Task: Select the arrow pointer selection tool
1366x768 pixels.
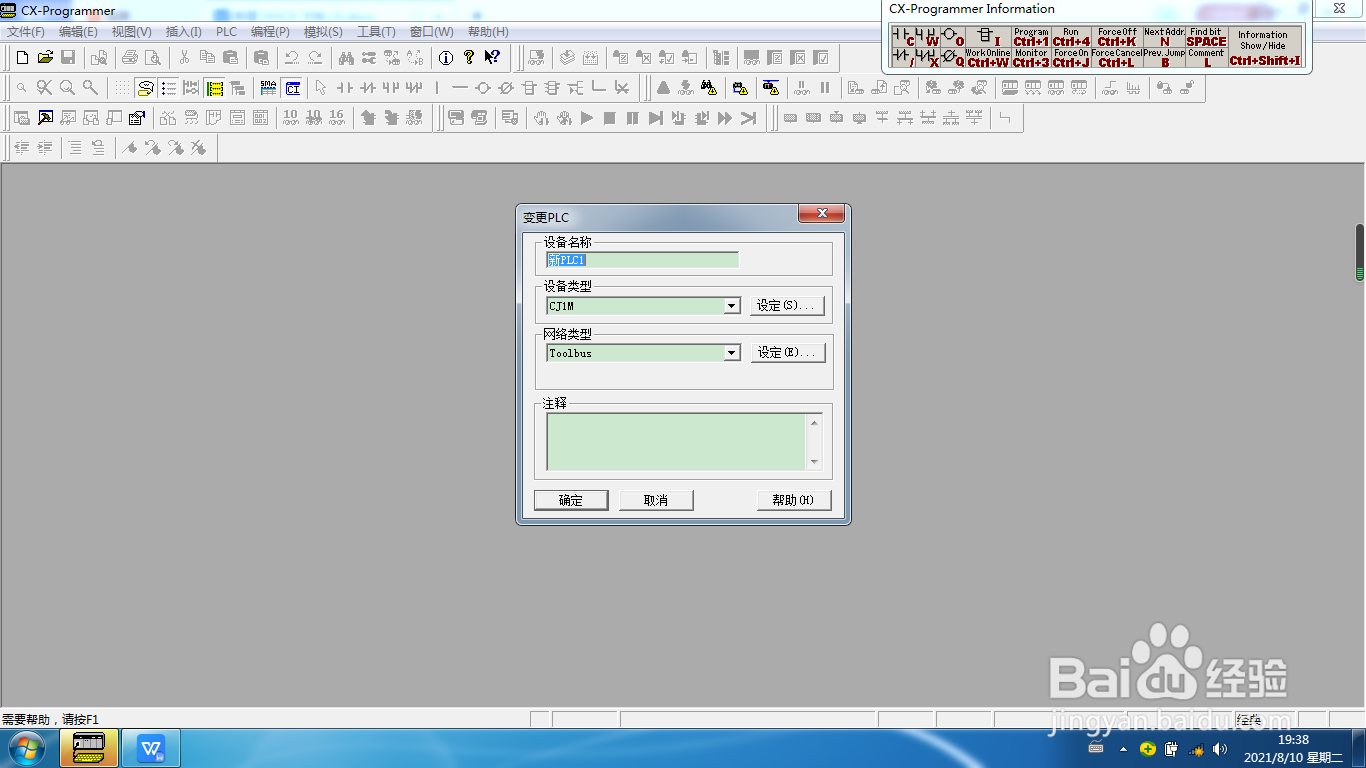Action: coord(321,88)
